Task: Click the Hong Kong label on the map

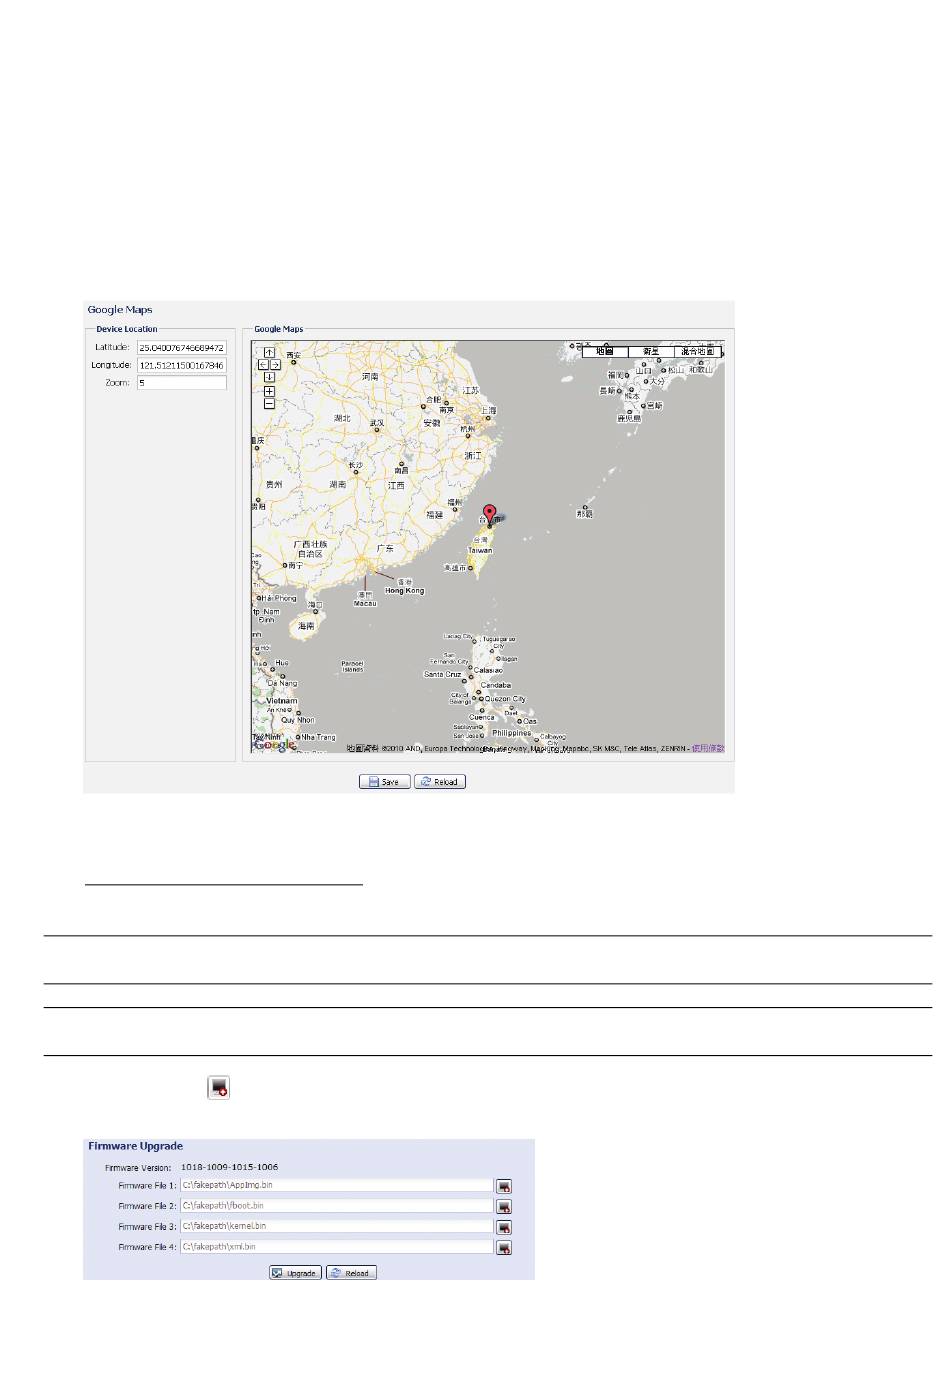Action: pyautogui.click(x=405, y=591)
